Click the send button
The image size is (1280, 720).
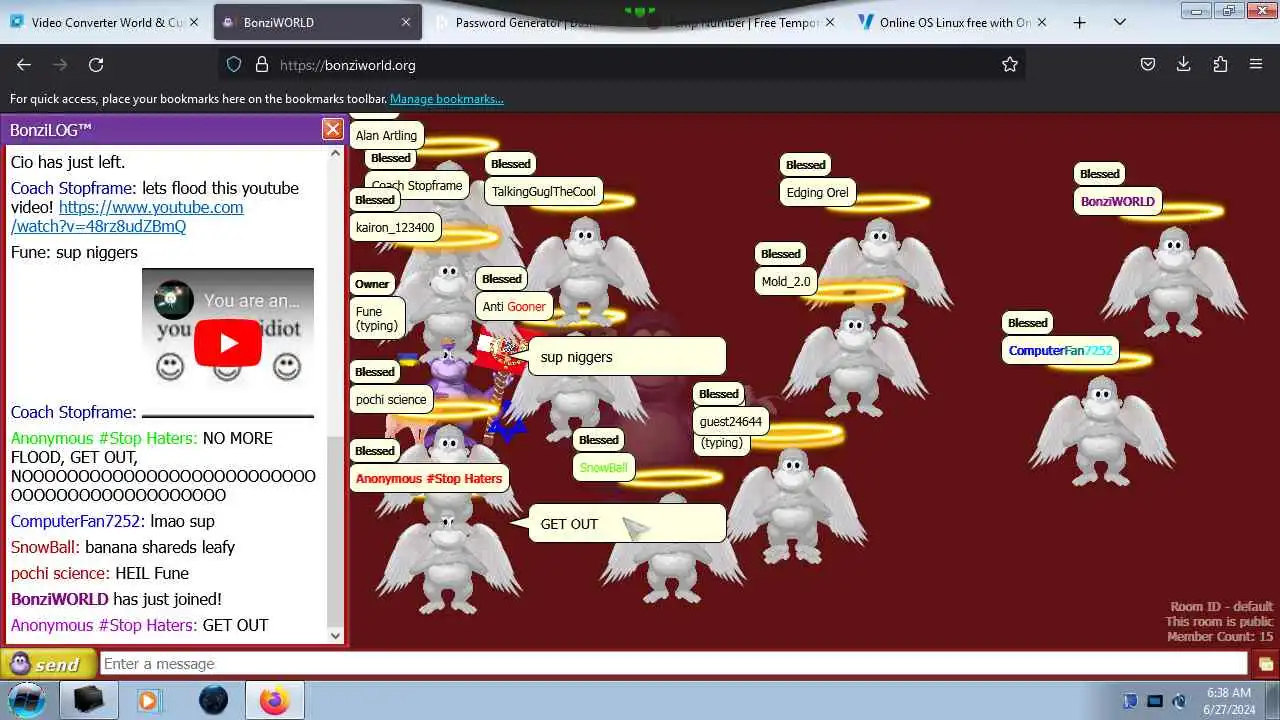(x=49, y=664)
